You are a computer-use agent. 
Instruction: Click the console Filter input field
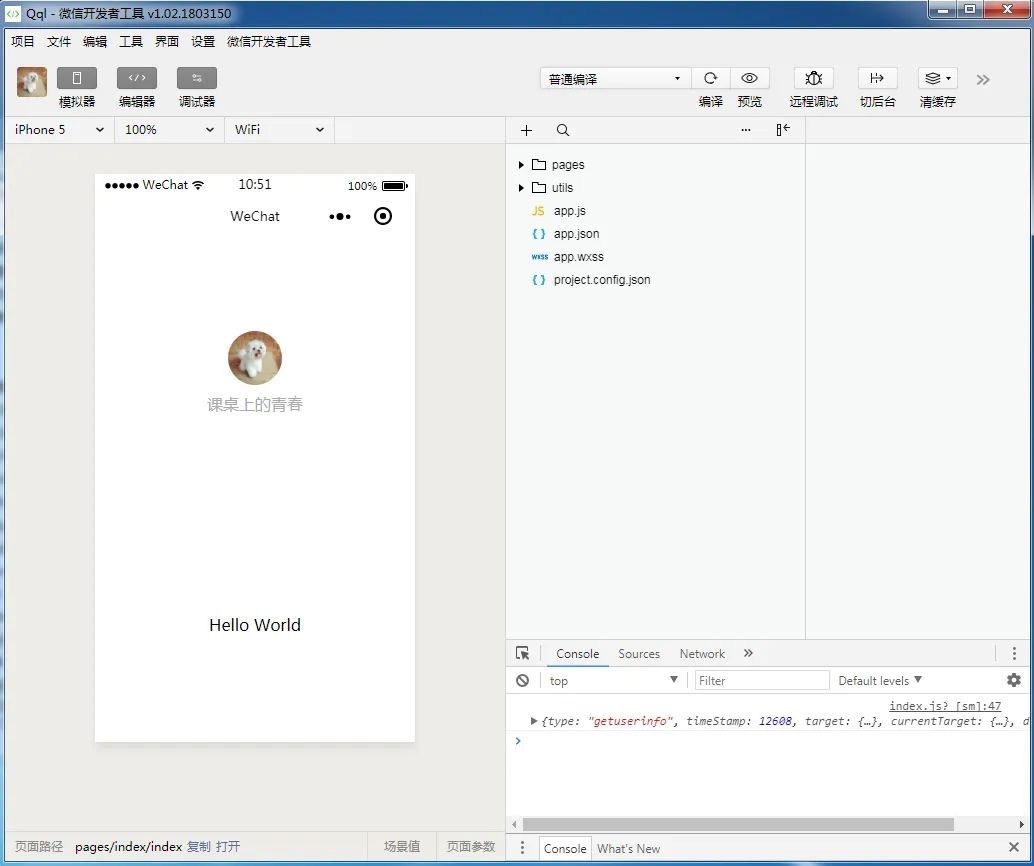762,681
